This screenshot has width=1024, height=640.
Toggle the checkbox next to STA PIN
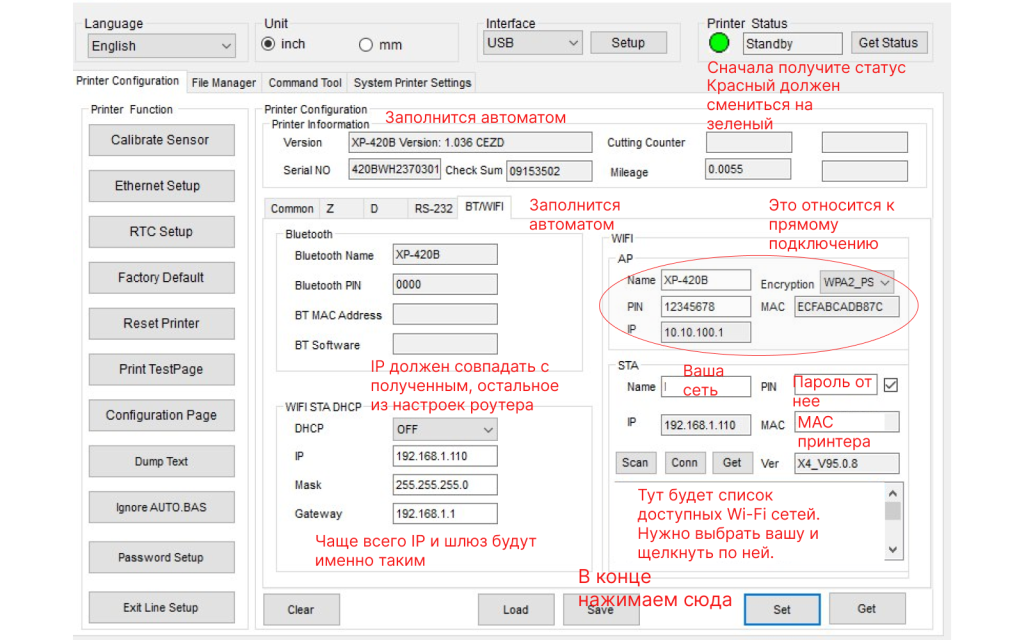coord(891,385)
